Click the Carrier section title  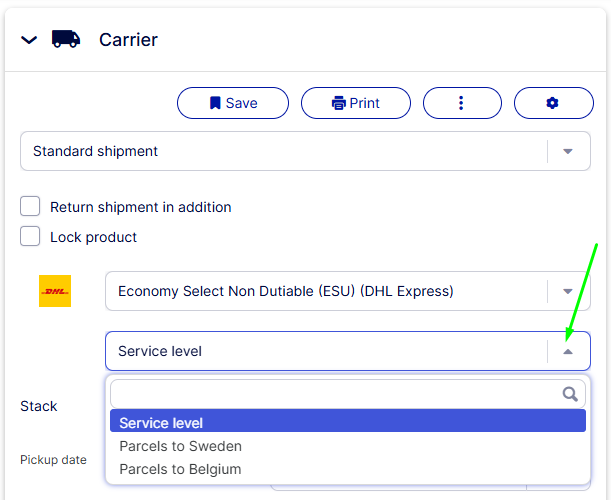[x=128, y=40]
